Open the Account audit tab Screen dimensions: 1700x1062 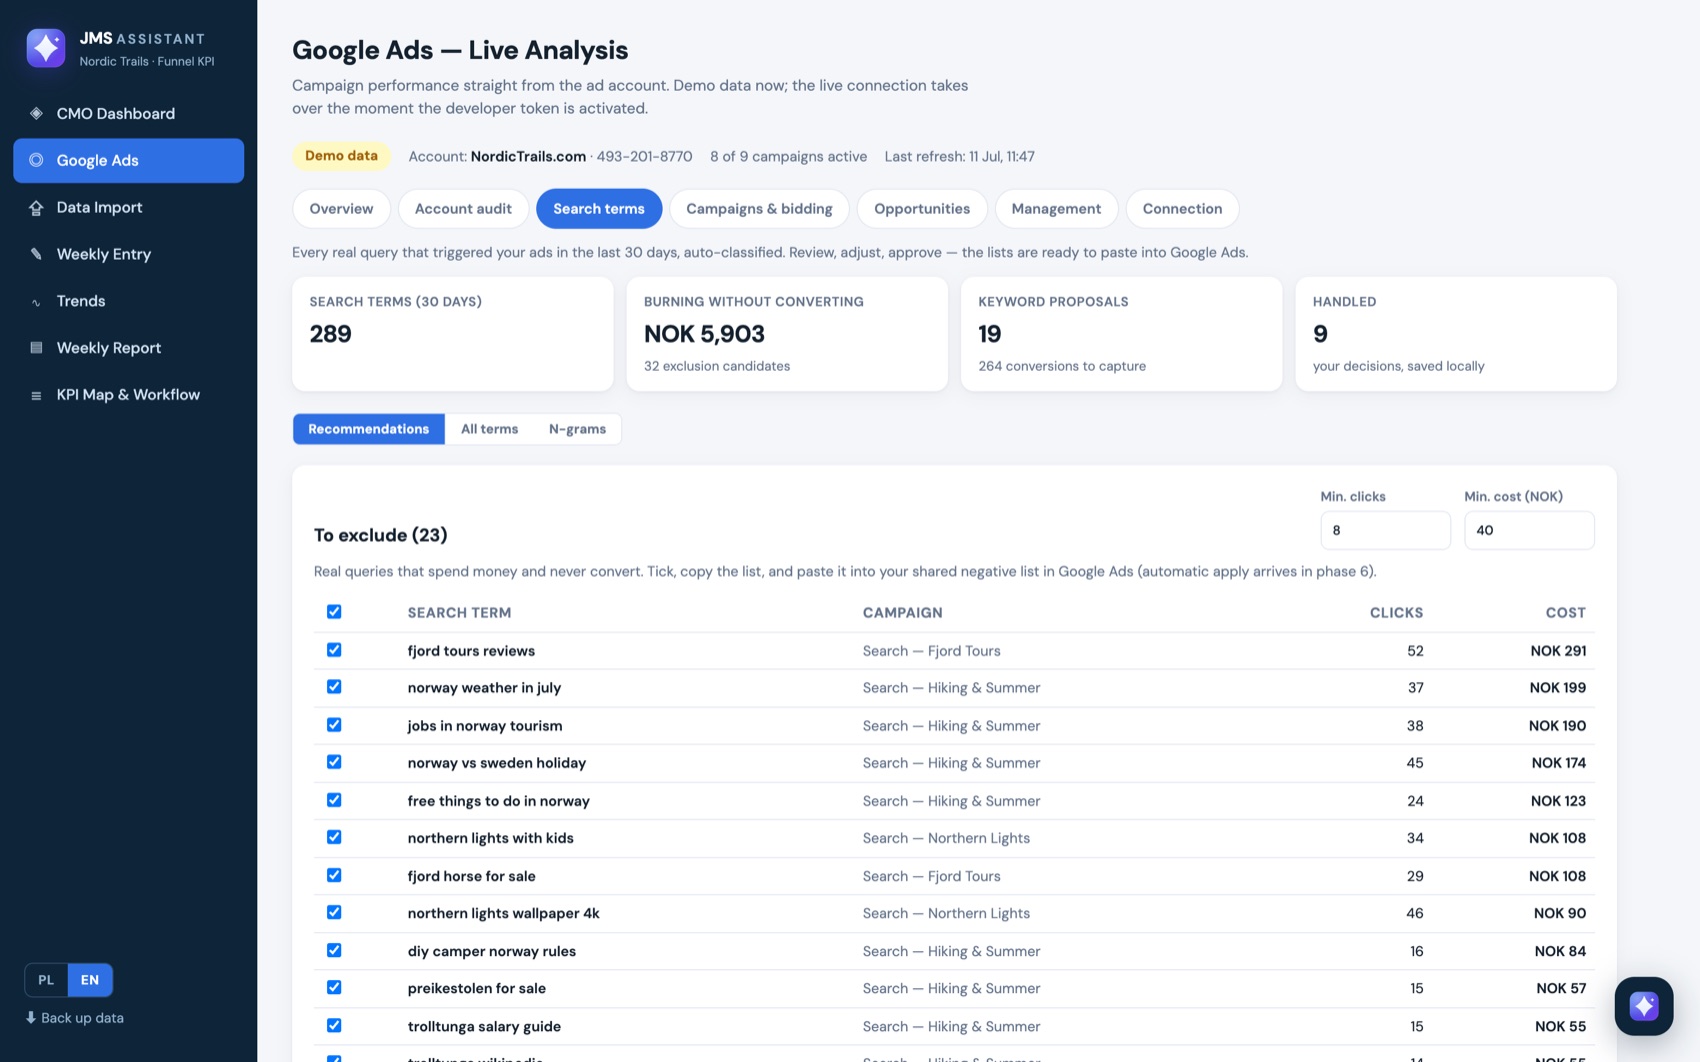(463, 208)
